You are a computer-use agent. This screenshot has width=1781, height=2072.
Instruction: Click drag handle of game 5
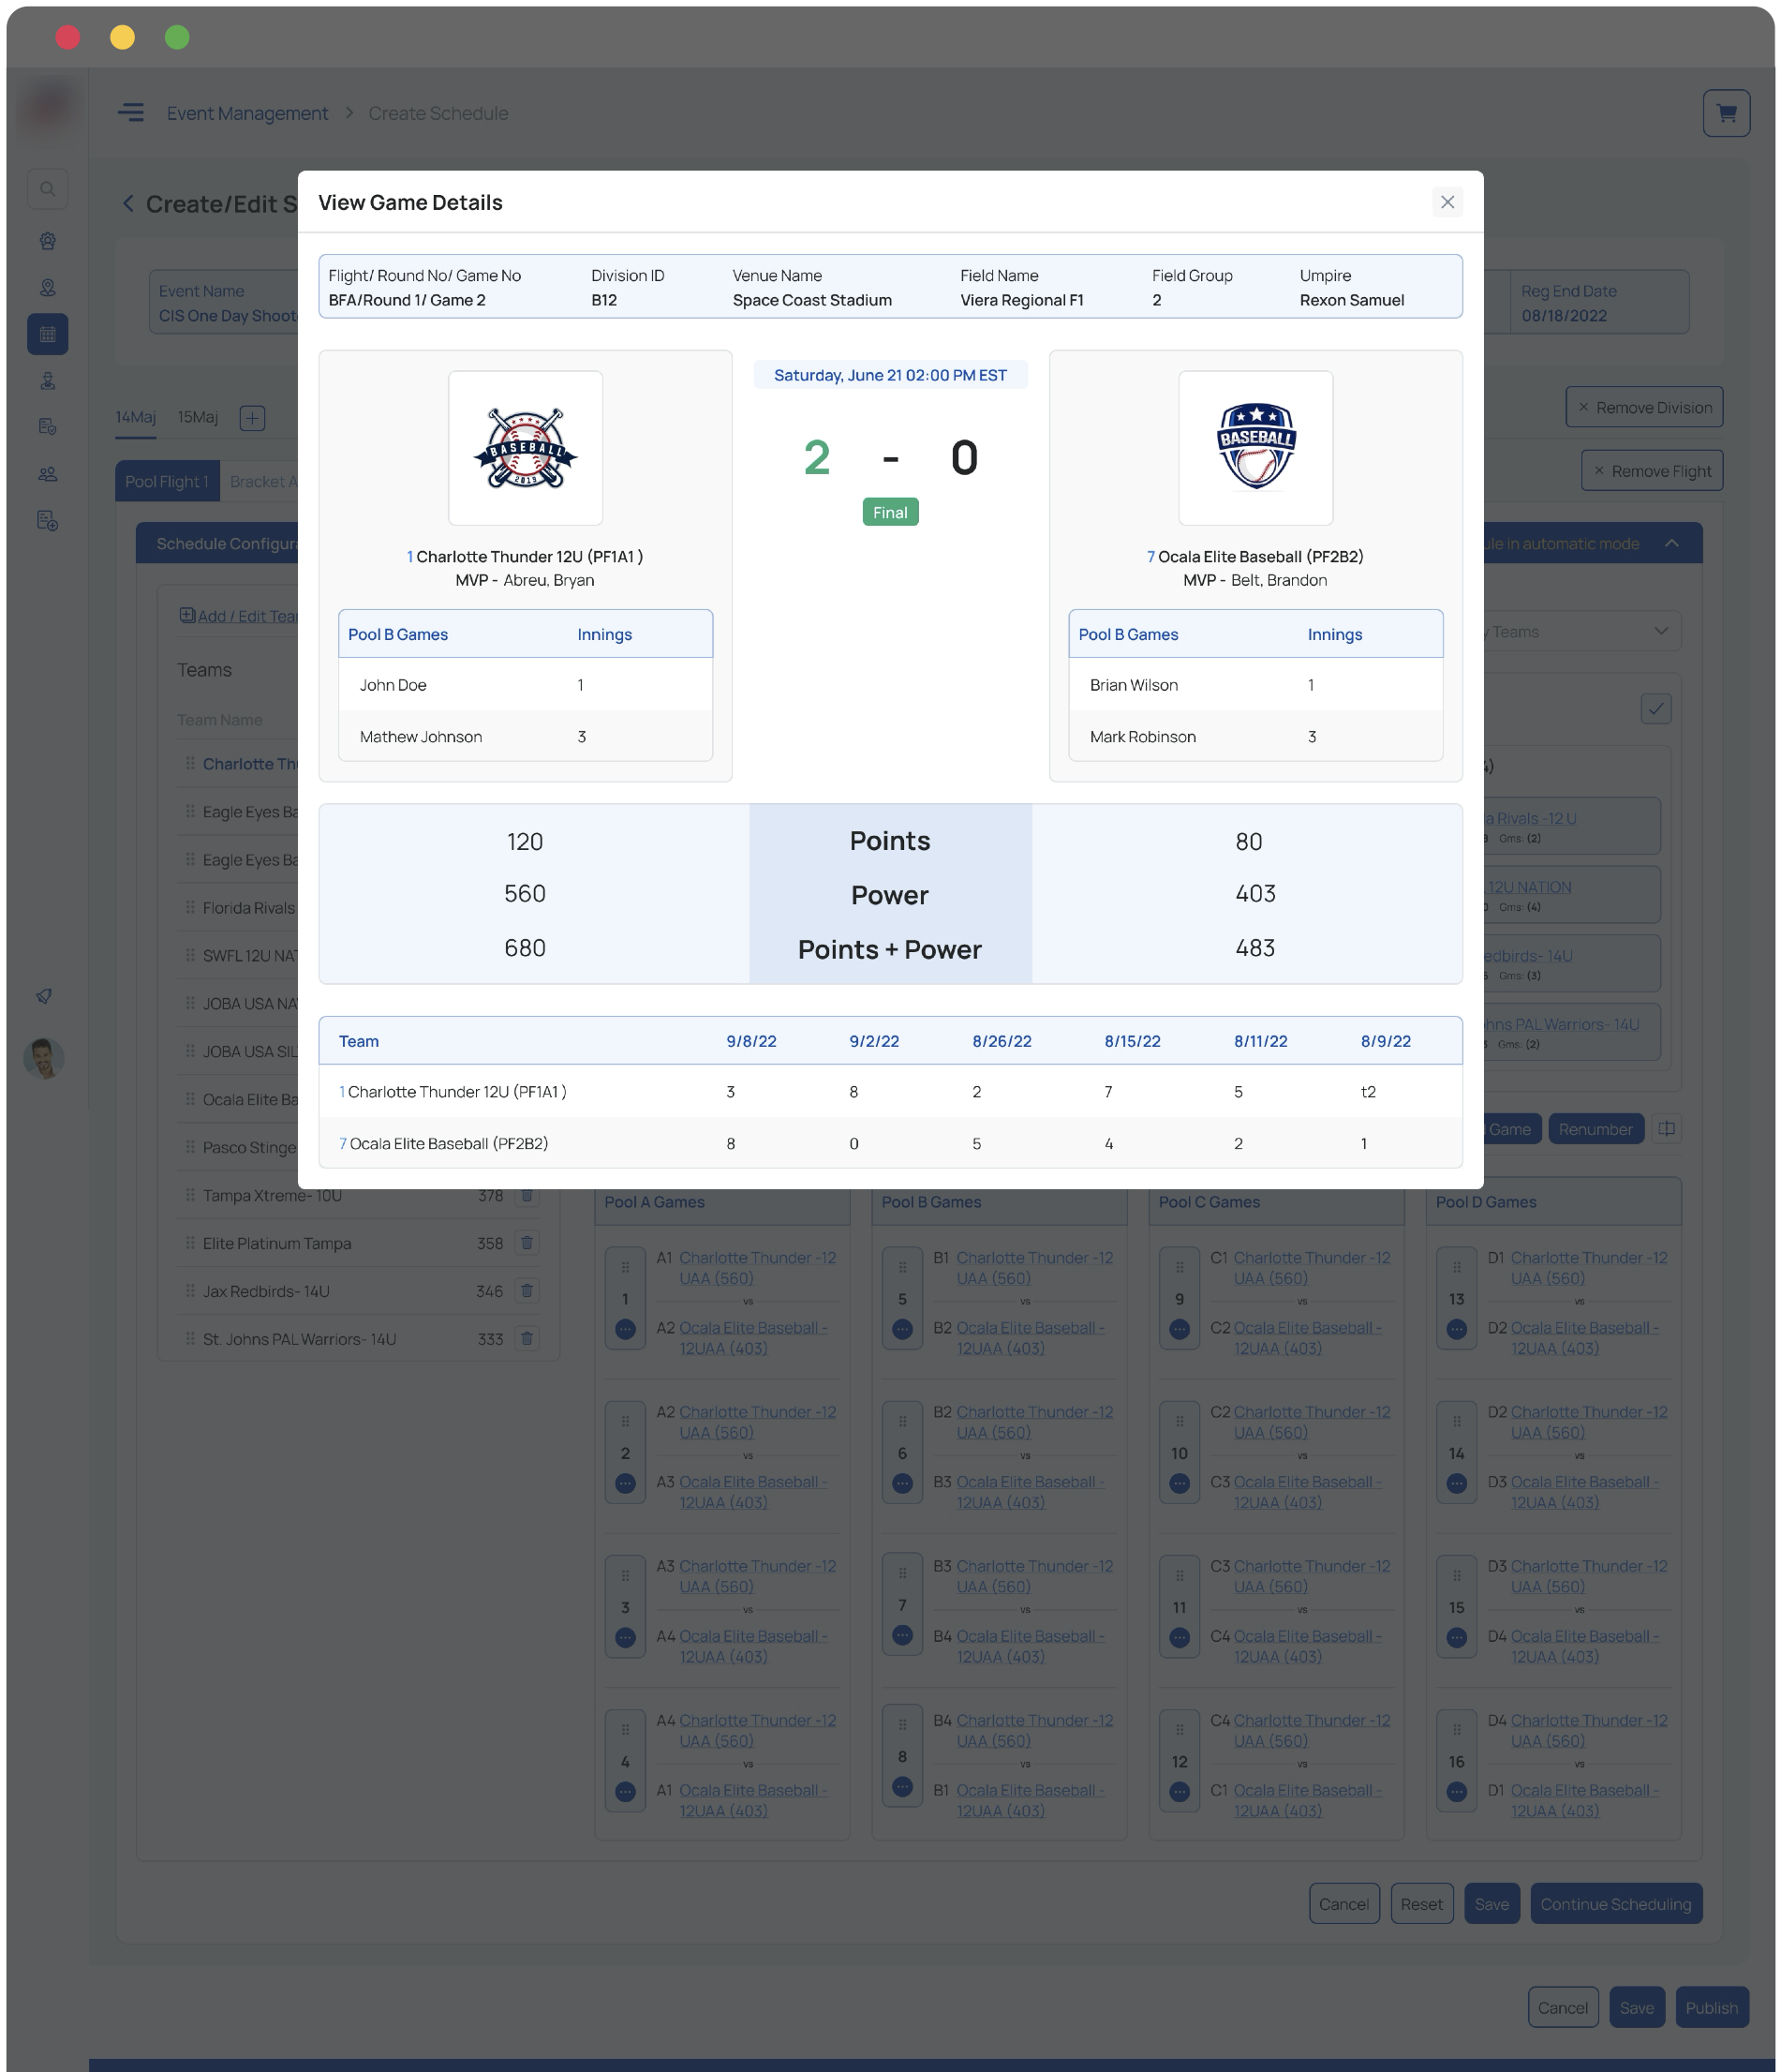coord(902,1267)
